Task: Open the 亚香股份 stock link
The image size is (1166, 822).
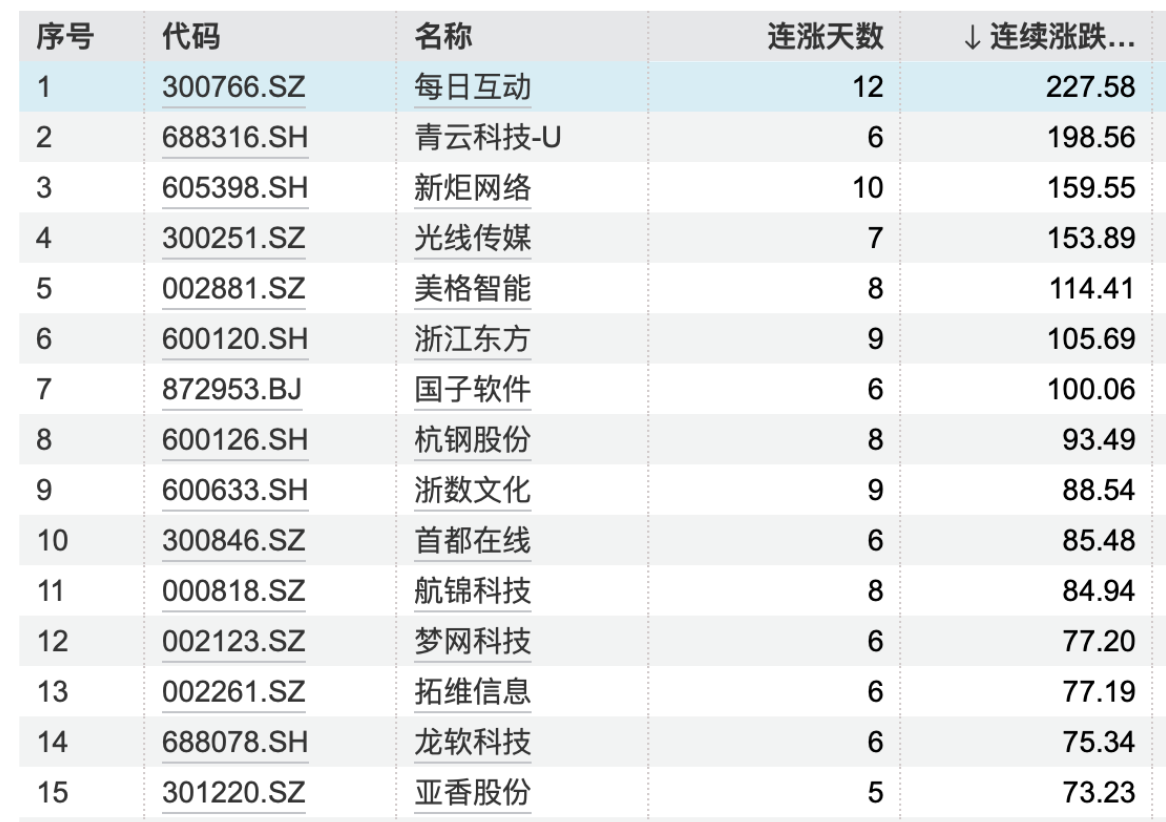Action: (472, 793)
